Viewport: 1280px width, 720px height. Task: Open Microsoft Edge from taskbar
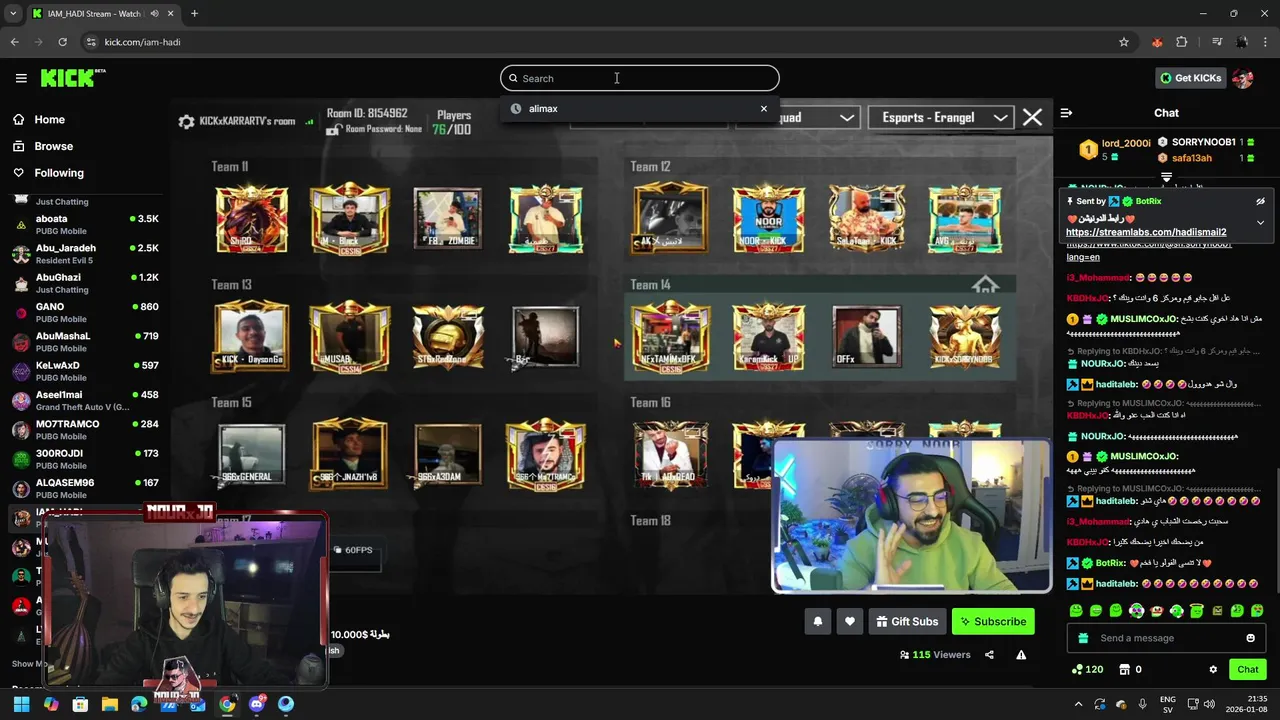pyautogui.click(x=139, y=704)
